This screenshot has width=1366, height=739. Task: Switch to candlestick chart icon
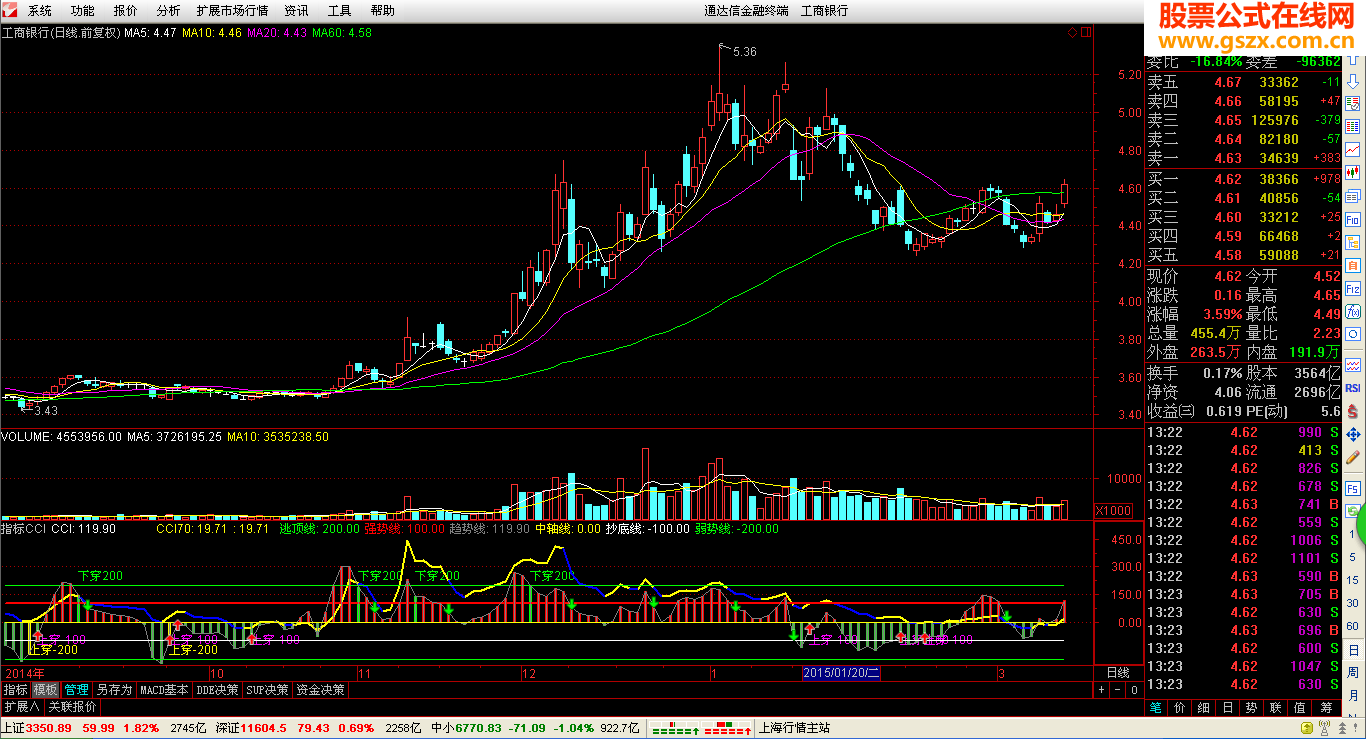pos(1352,172)
